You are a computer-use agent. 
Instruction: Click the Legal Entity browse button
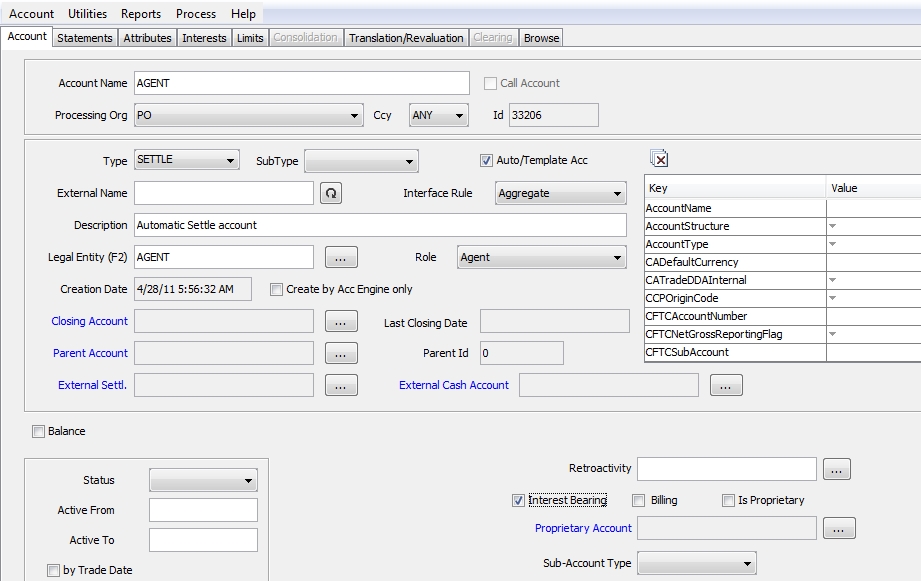(x=341, y=257)
